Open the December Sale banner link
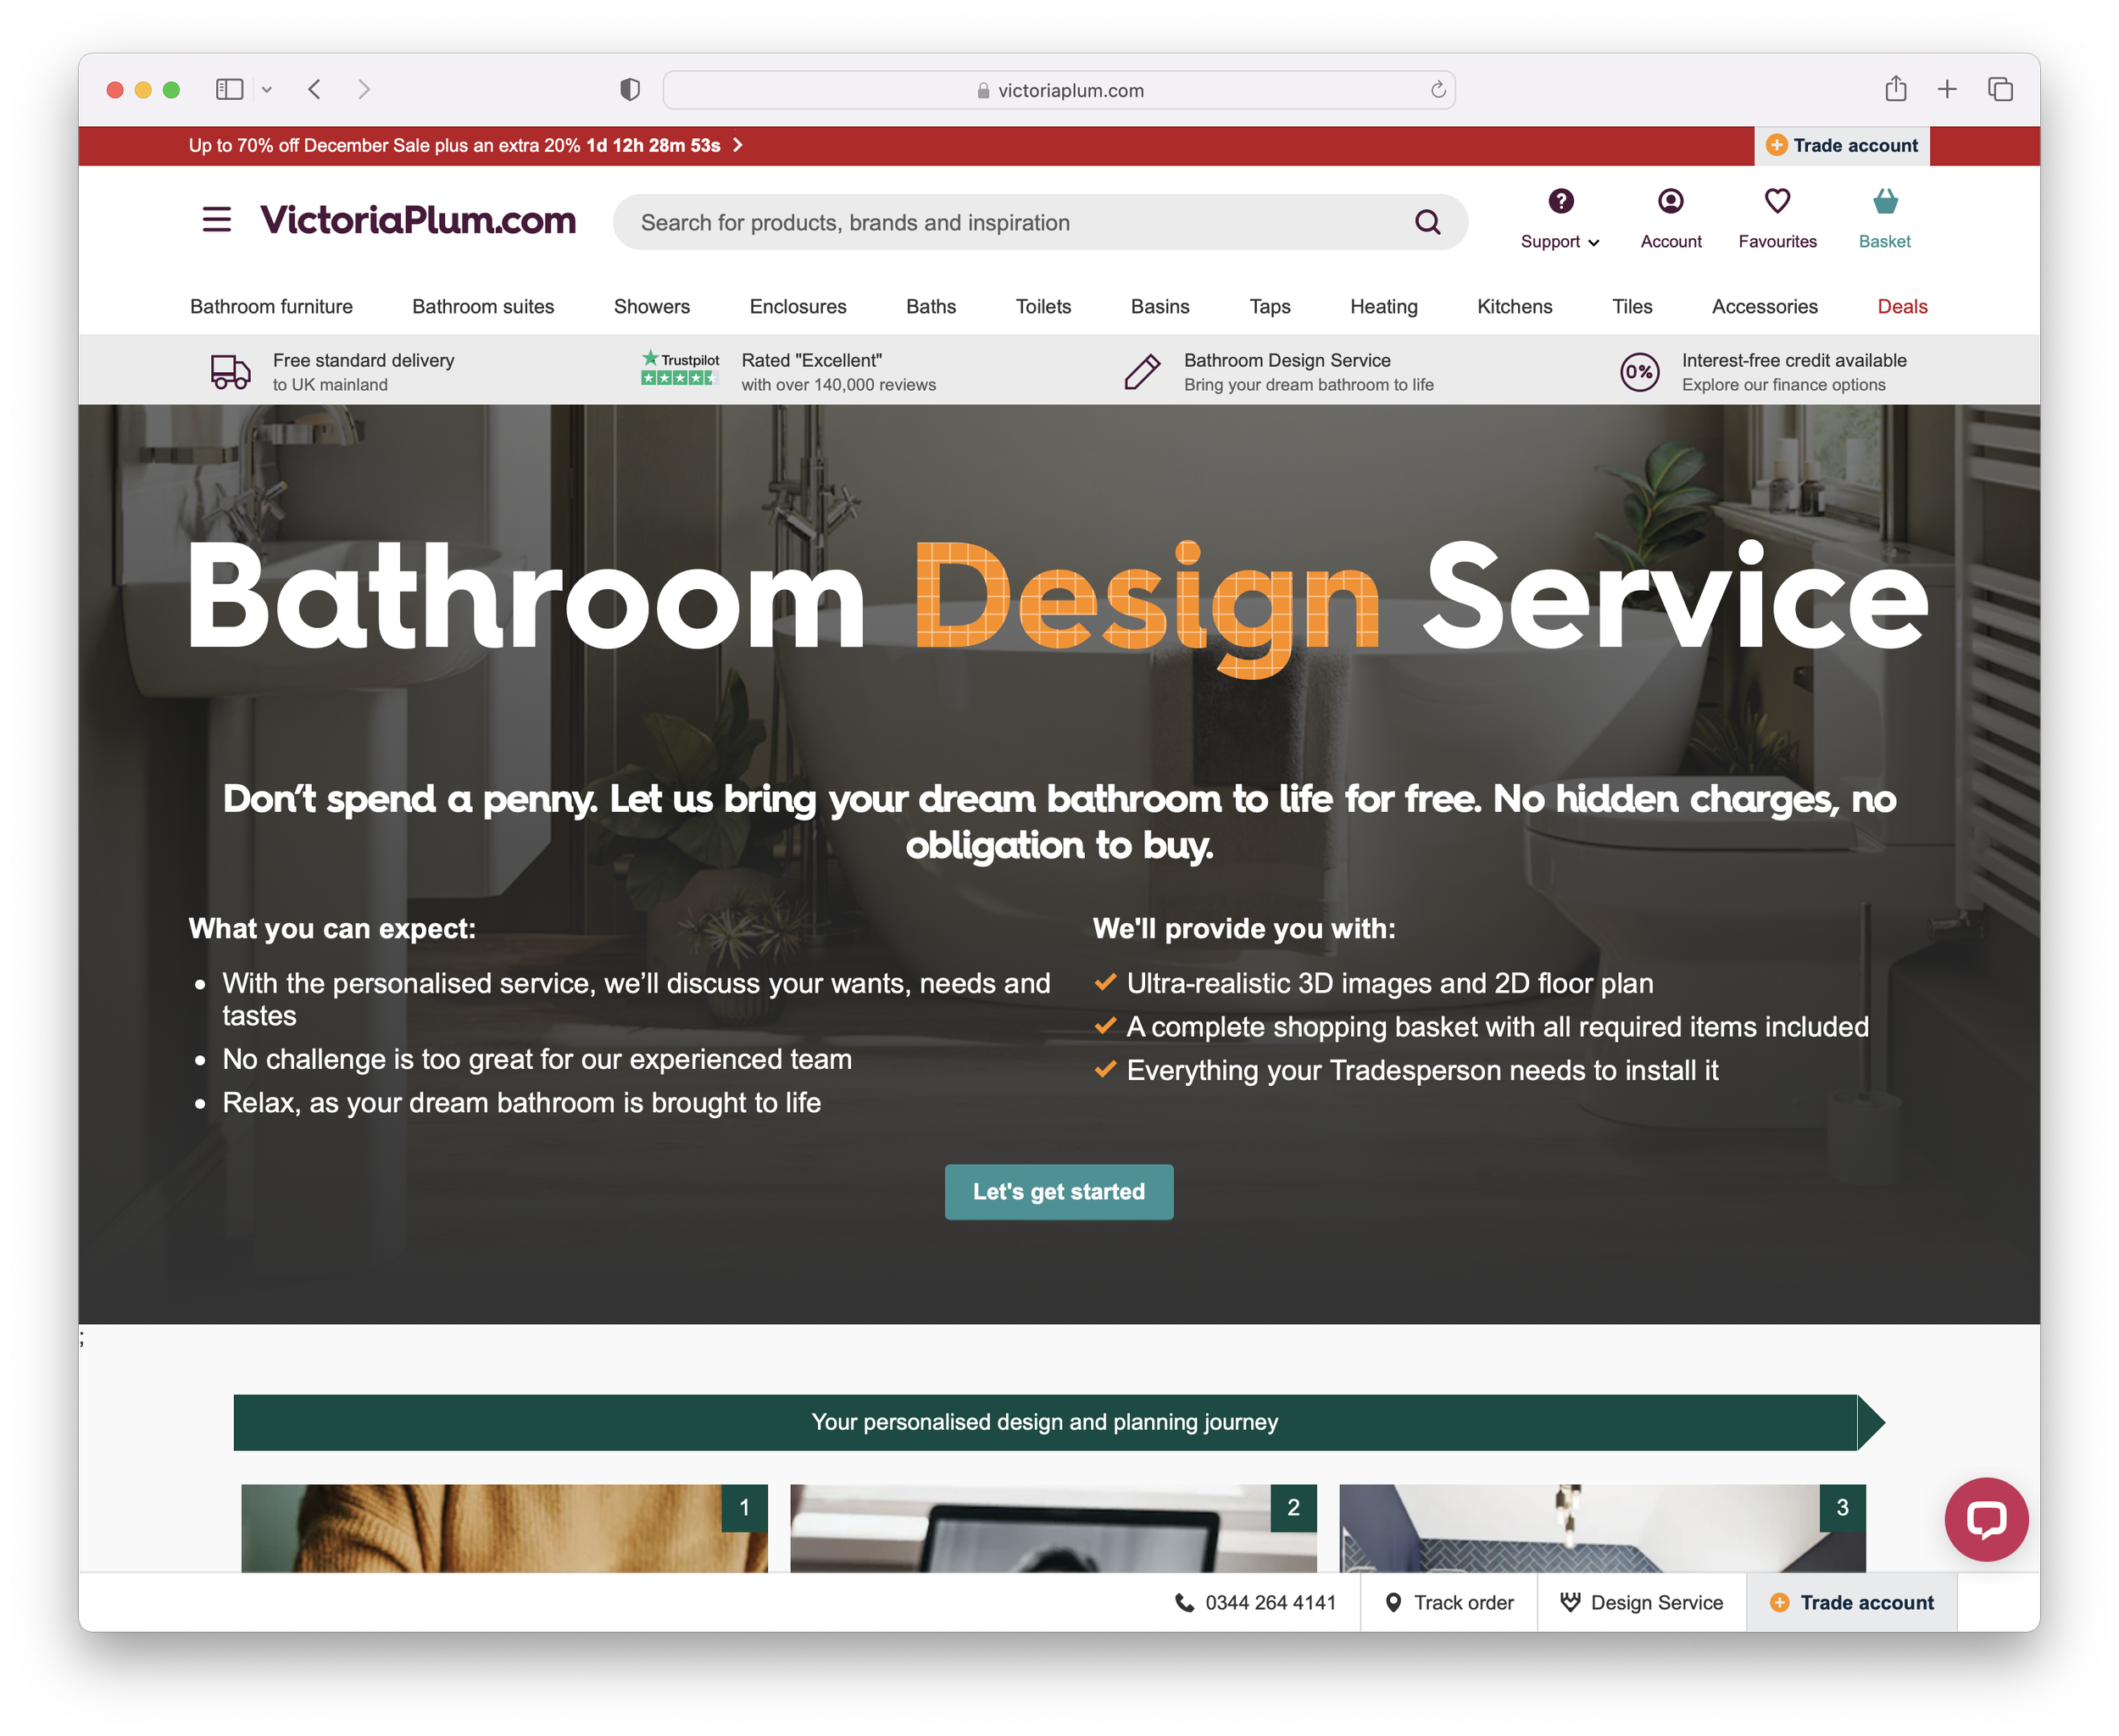This screenshot has width=2119, height=1736. tap(465, 145)
